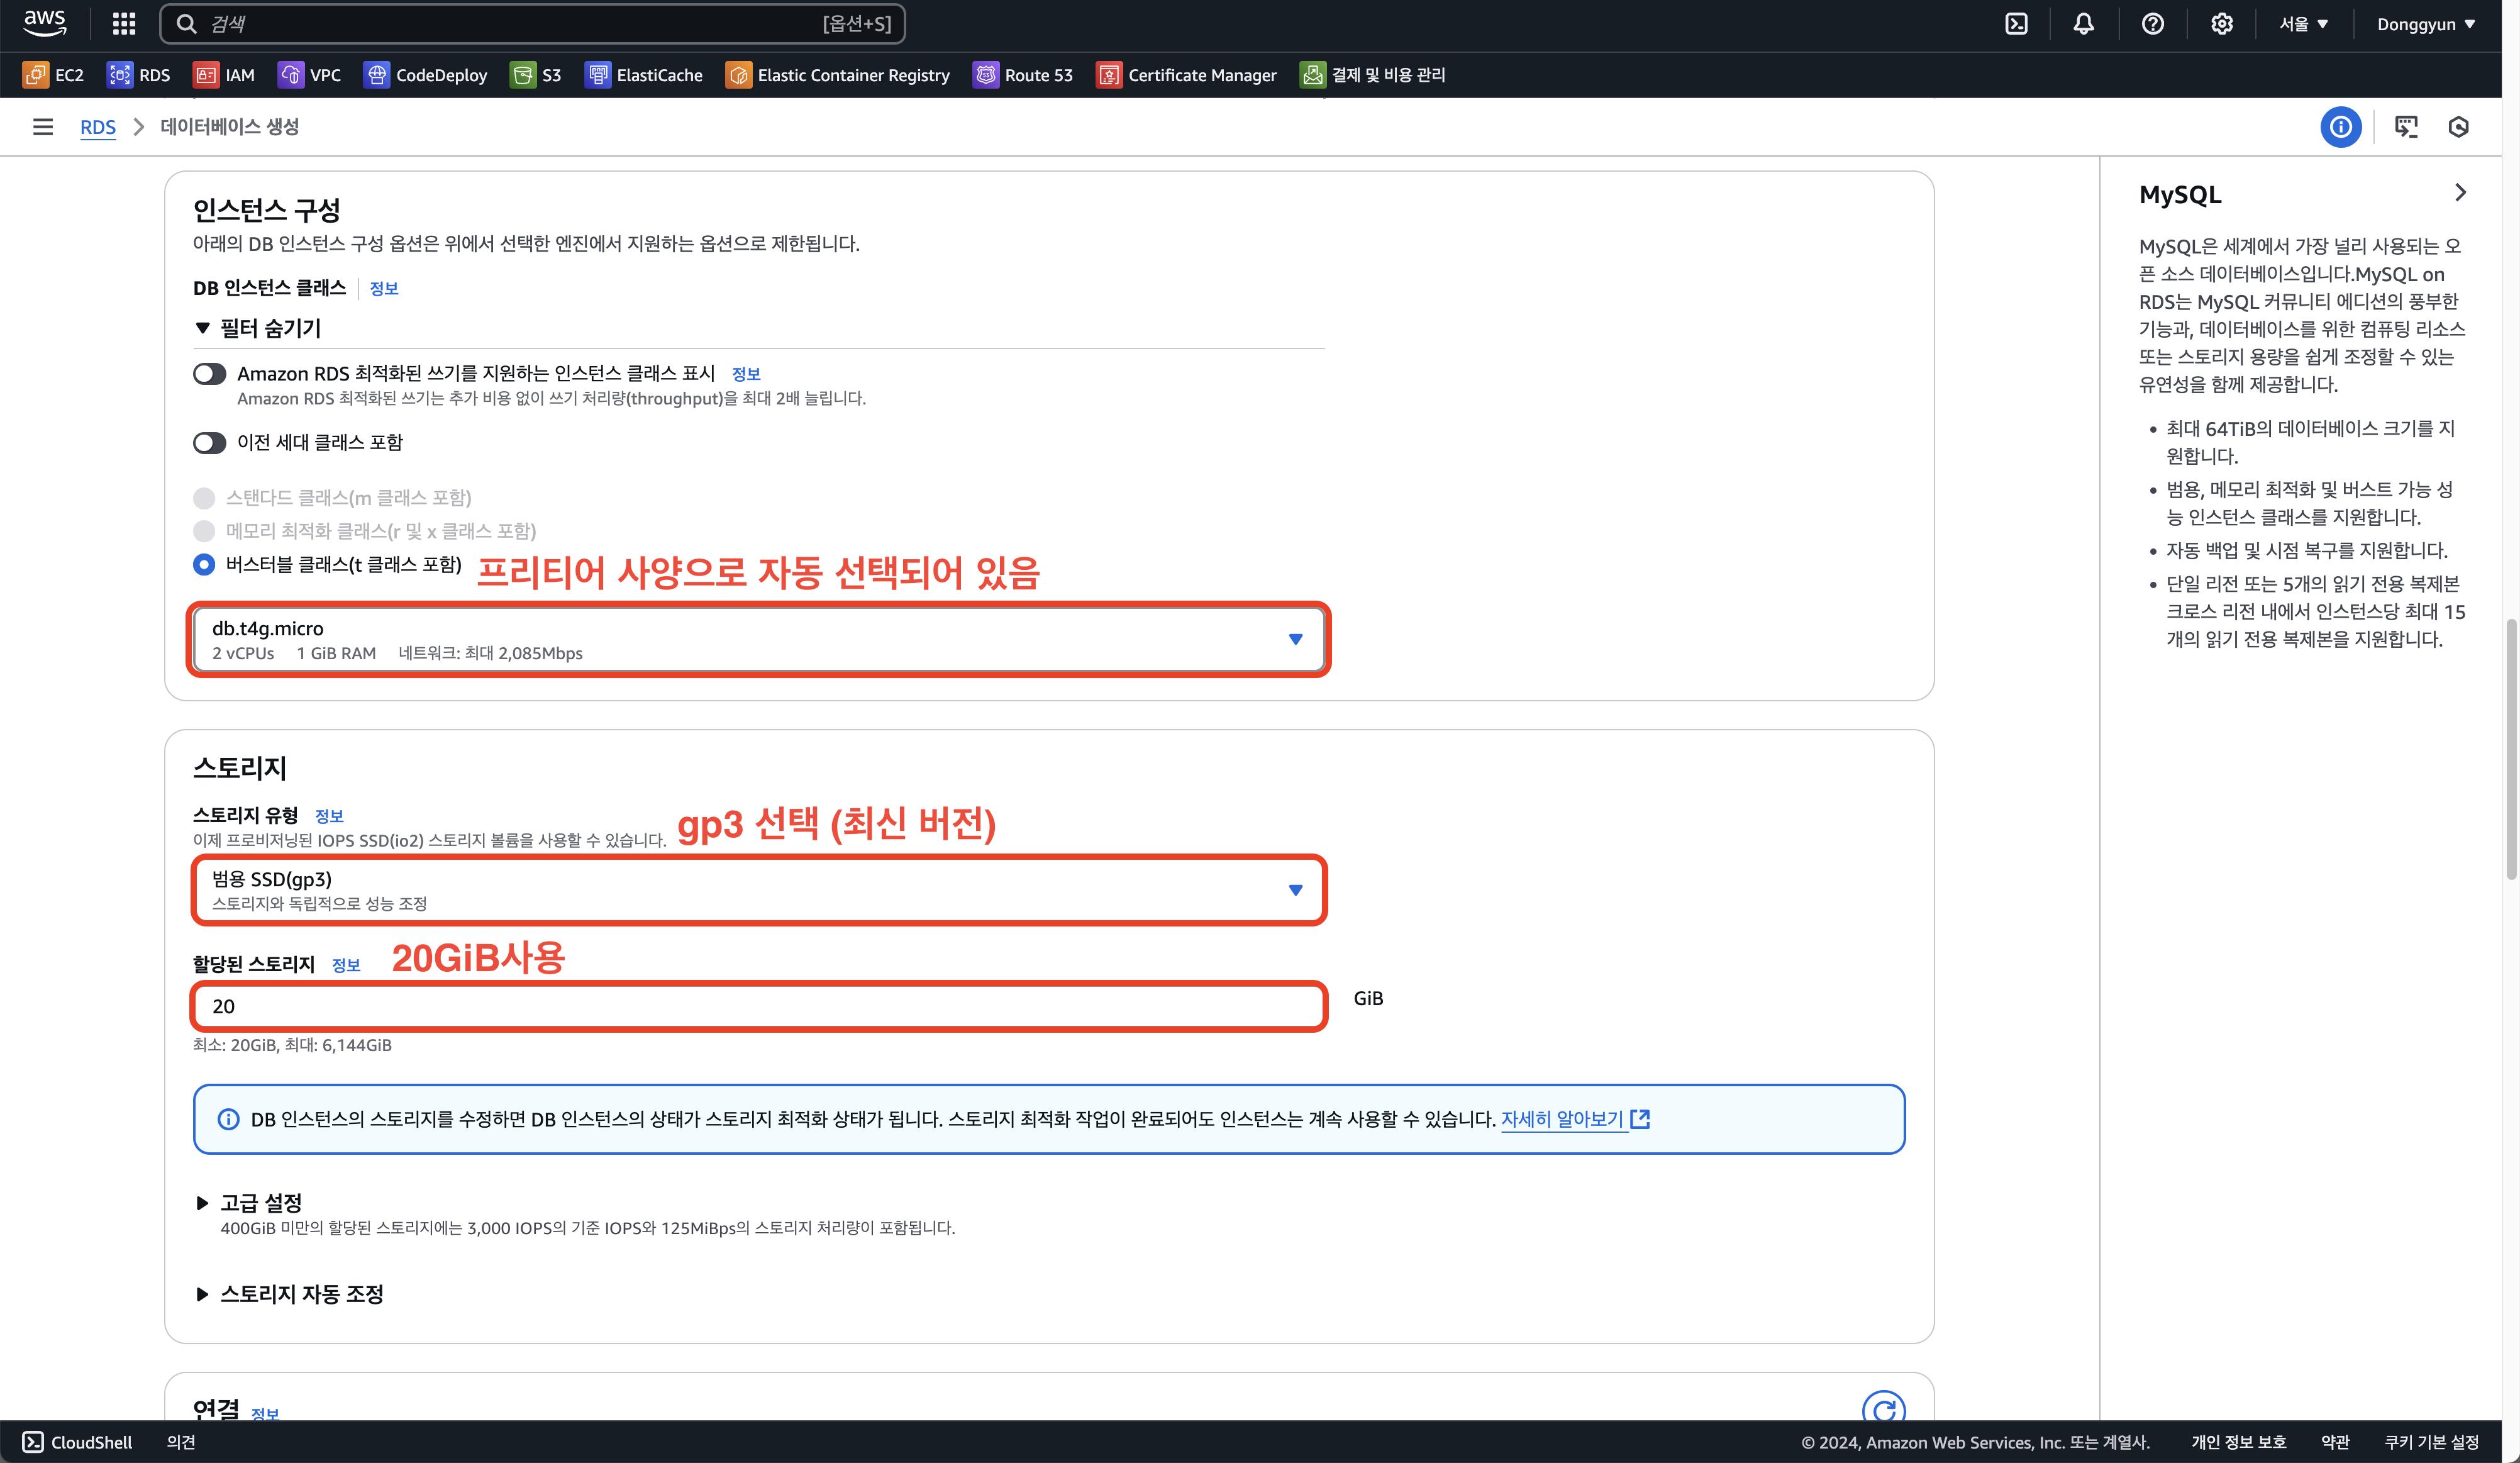Viewport: 2520px width, 1463px height.
Task: Click the 최소: 20GiB, 최대: 6,144GiB hint
Action: (292, 1046)
